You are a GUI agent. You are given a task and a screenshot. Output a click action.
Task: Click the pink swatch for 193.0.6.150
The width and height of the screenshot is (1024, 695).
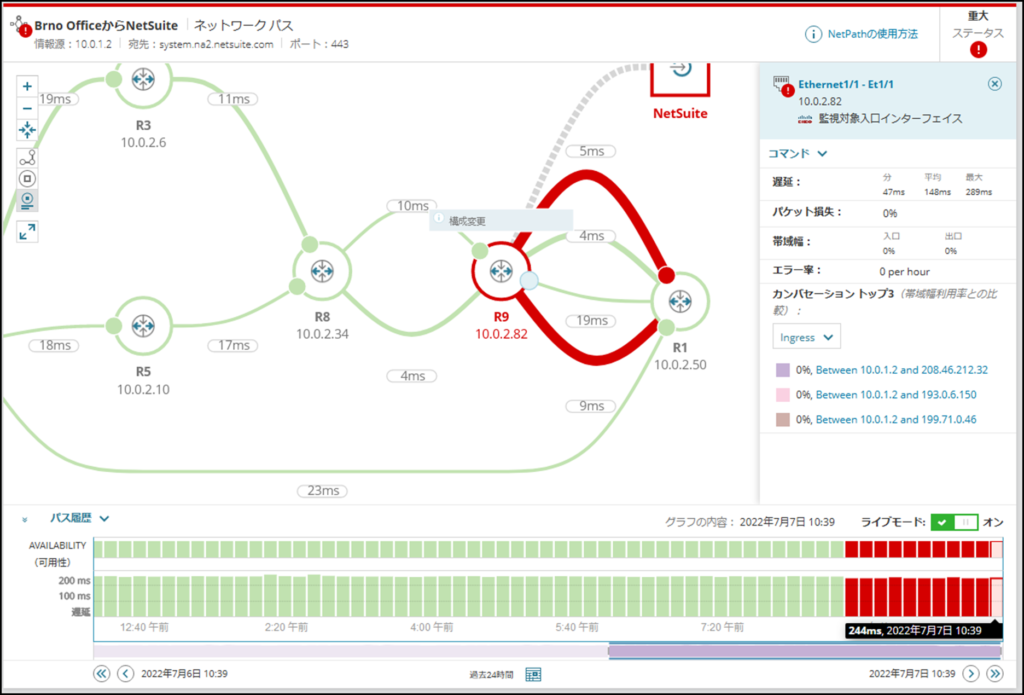[782, 395]
